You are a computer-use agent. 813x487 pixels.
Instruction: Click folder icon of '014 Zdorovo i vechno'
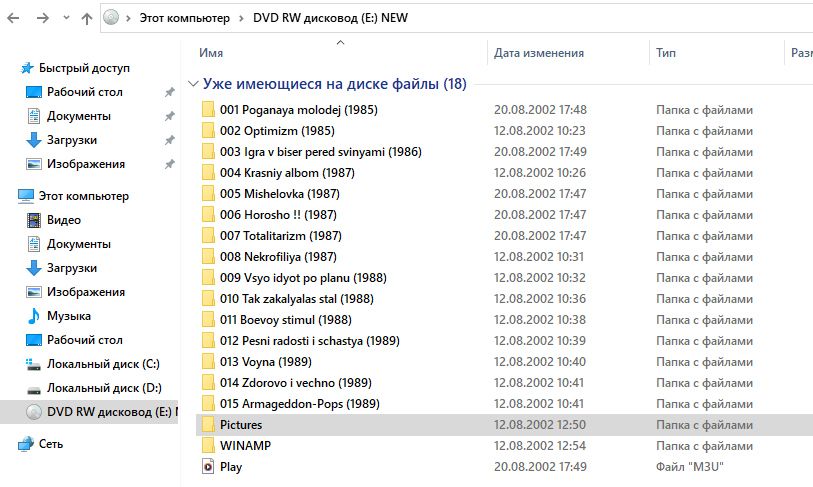208,383
